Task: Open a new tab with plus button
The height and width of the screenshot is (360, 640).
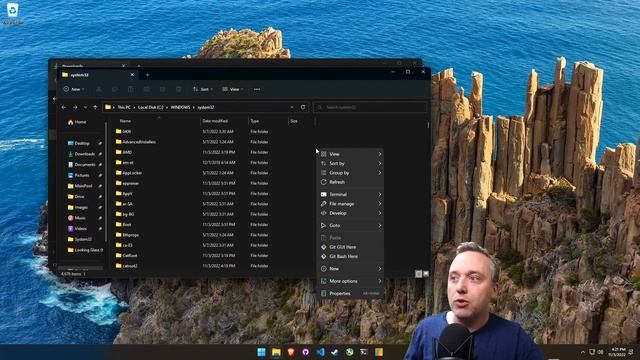Action: (147, 75)
